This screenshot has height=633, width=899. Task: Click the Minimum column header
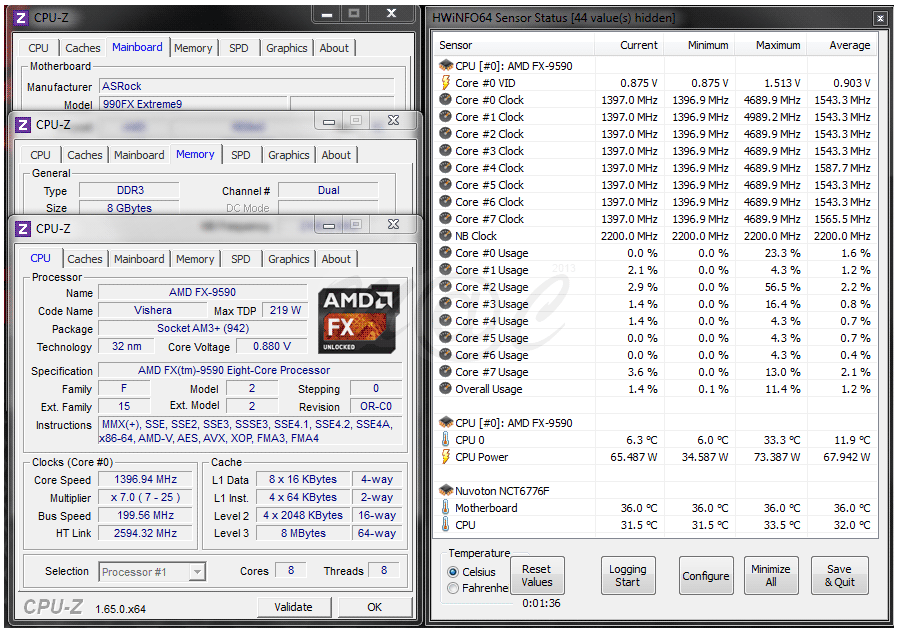coord(699,45)
